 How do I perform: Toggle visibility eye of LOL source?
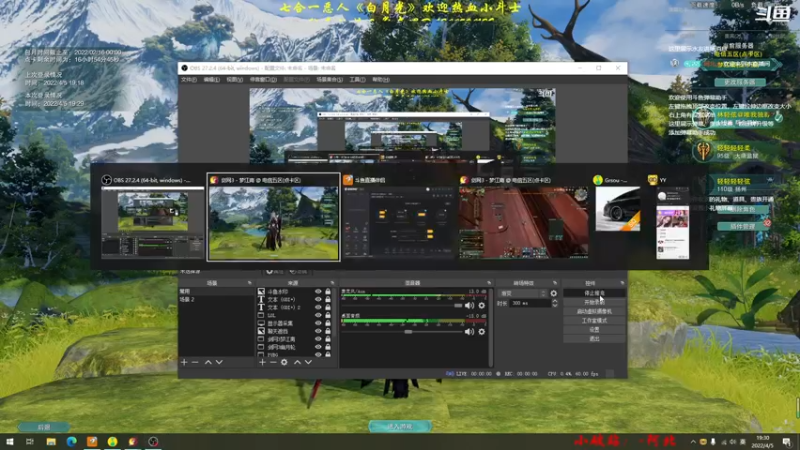pyautogui.click(x=318, y=315)
